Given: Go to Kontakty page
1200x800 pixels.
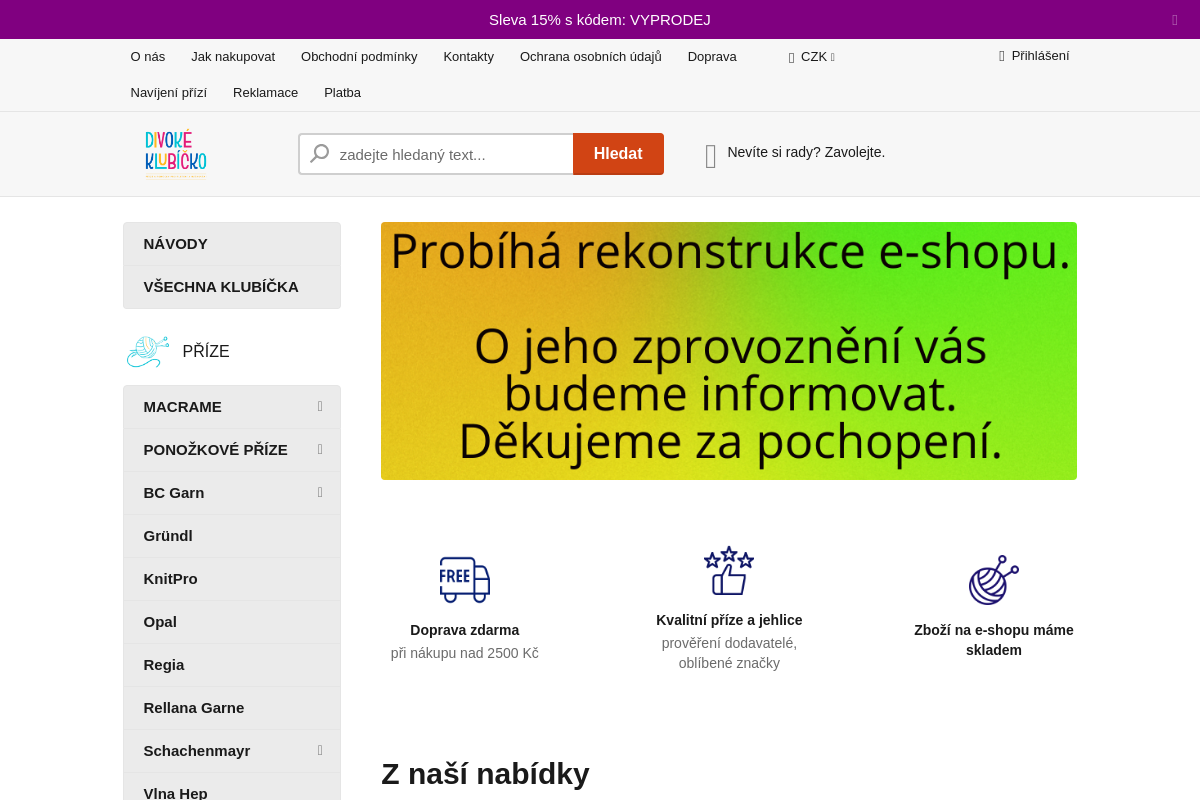Looking at the screenshot, I should click(468, 57).
